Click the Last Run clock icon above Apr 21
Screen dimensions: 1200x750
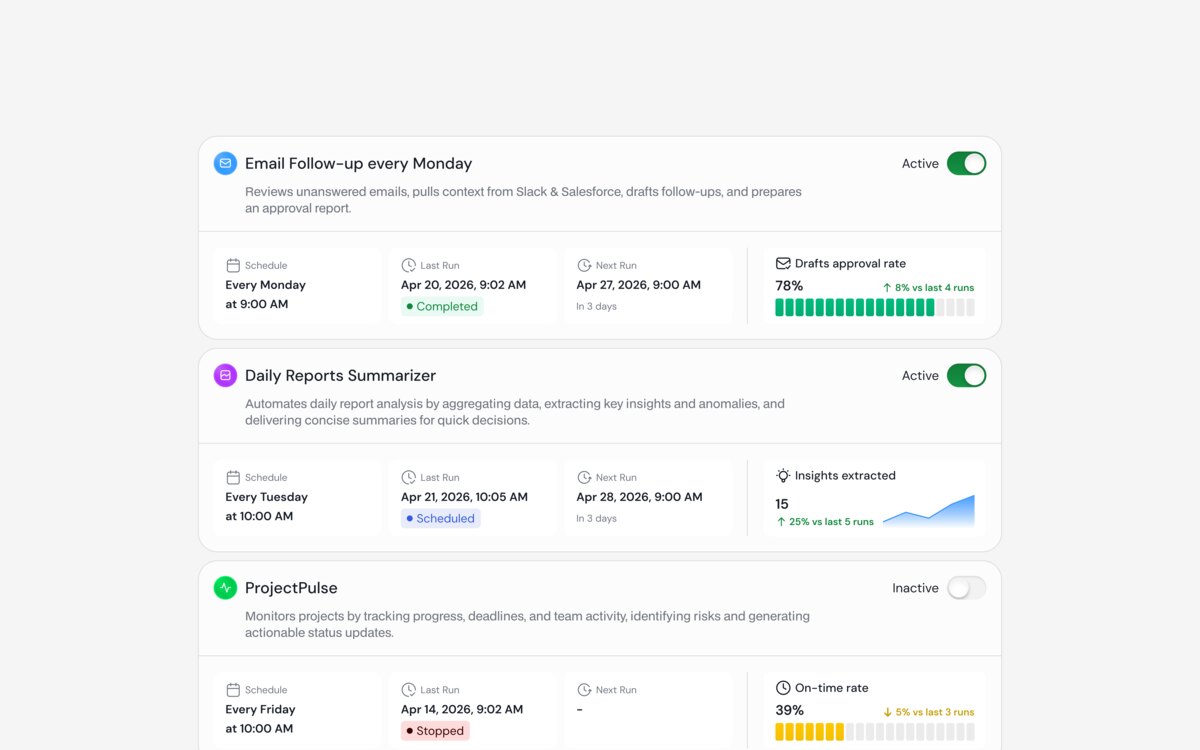tap(408, 477)
